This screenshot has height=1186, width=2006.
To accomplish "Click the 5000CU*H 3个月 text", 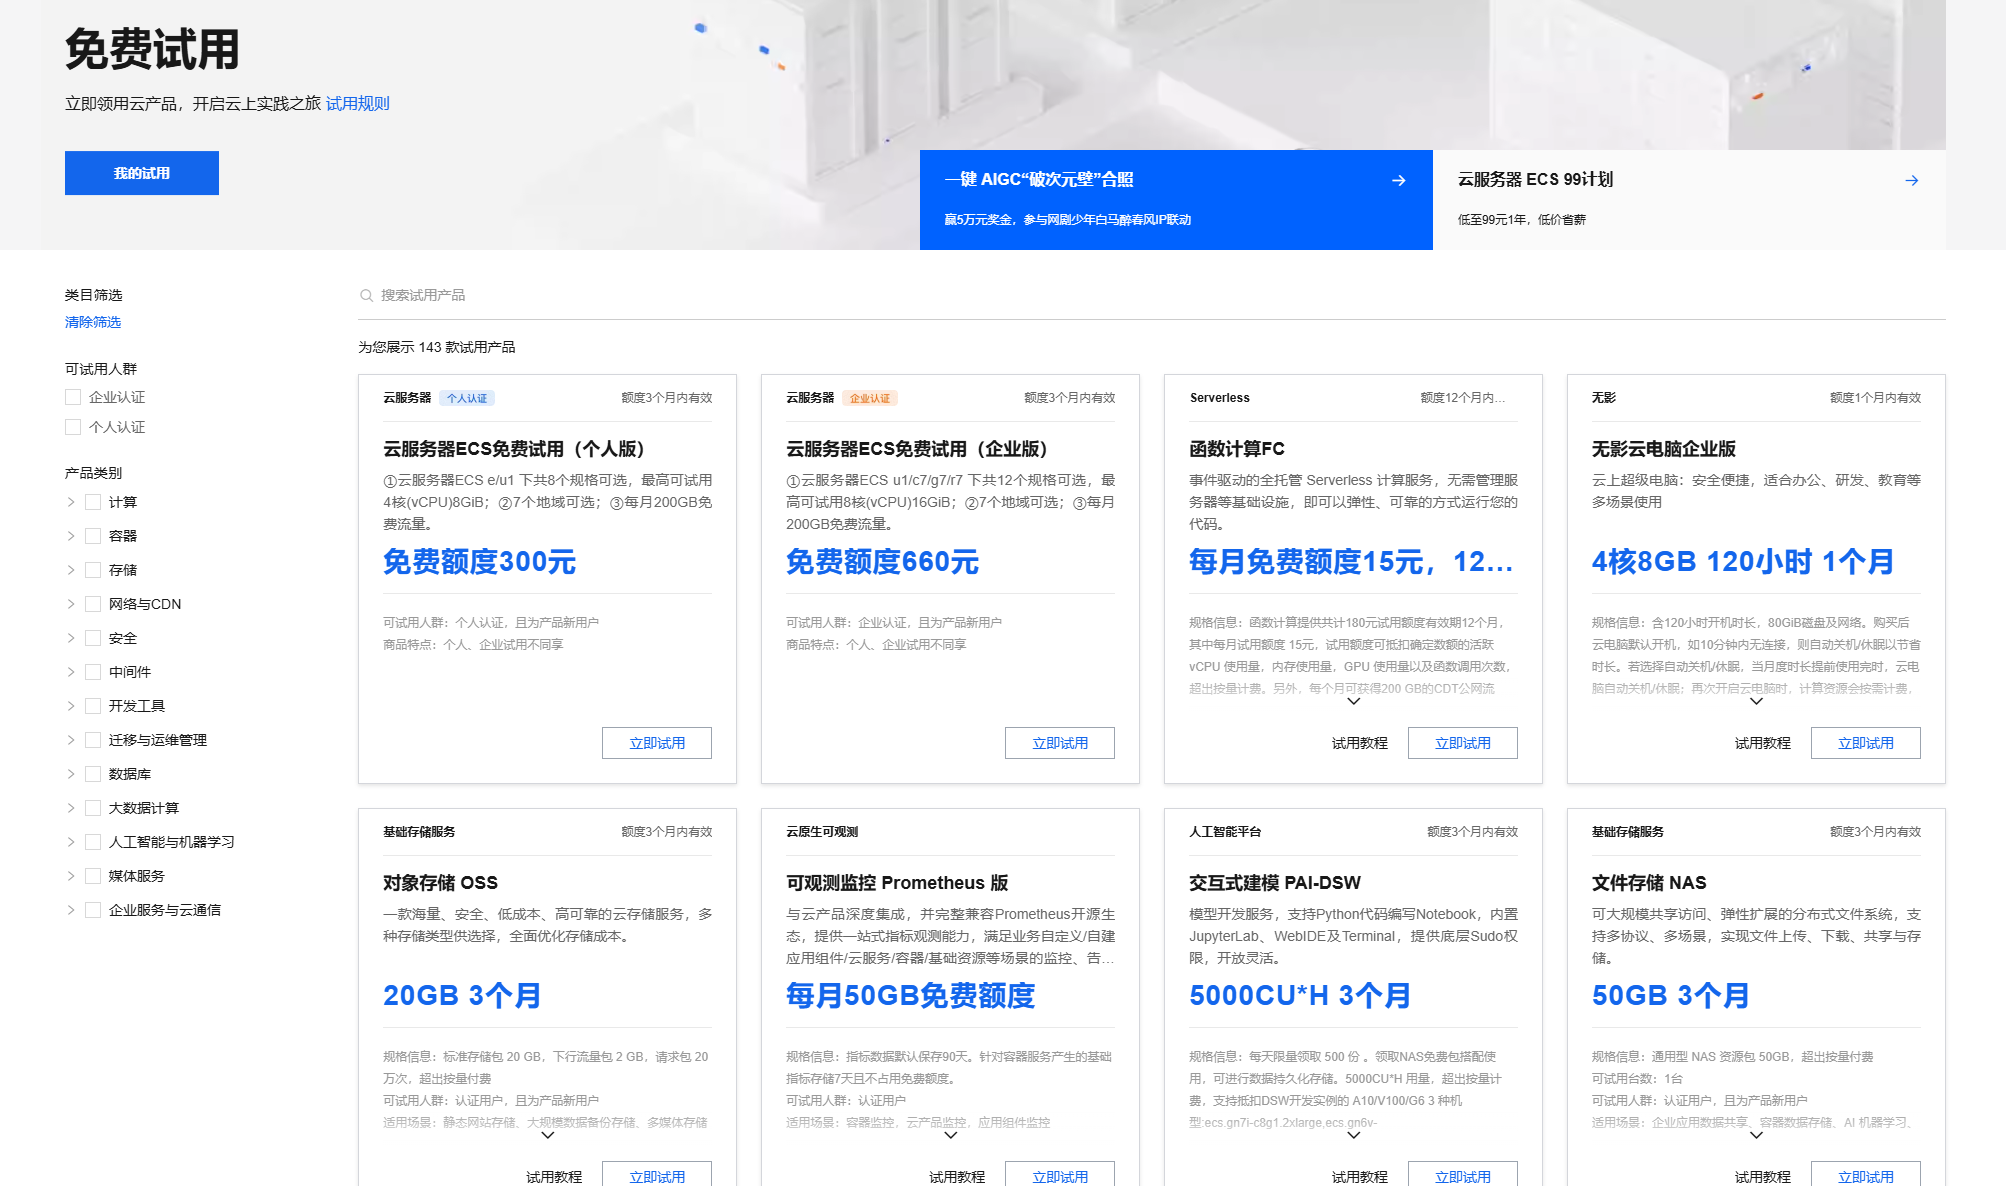I will tap(1300, 996).
